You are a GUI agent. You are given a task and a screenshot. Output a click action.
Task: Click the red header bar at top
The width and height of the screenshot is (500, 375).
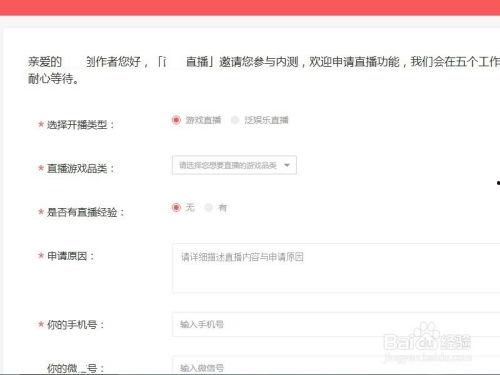click(x=250, y=7)
